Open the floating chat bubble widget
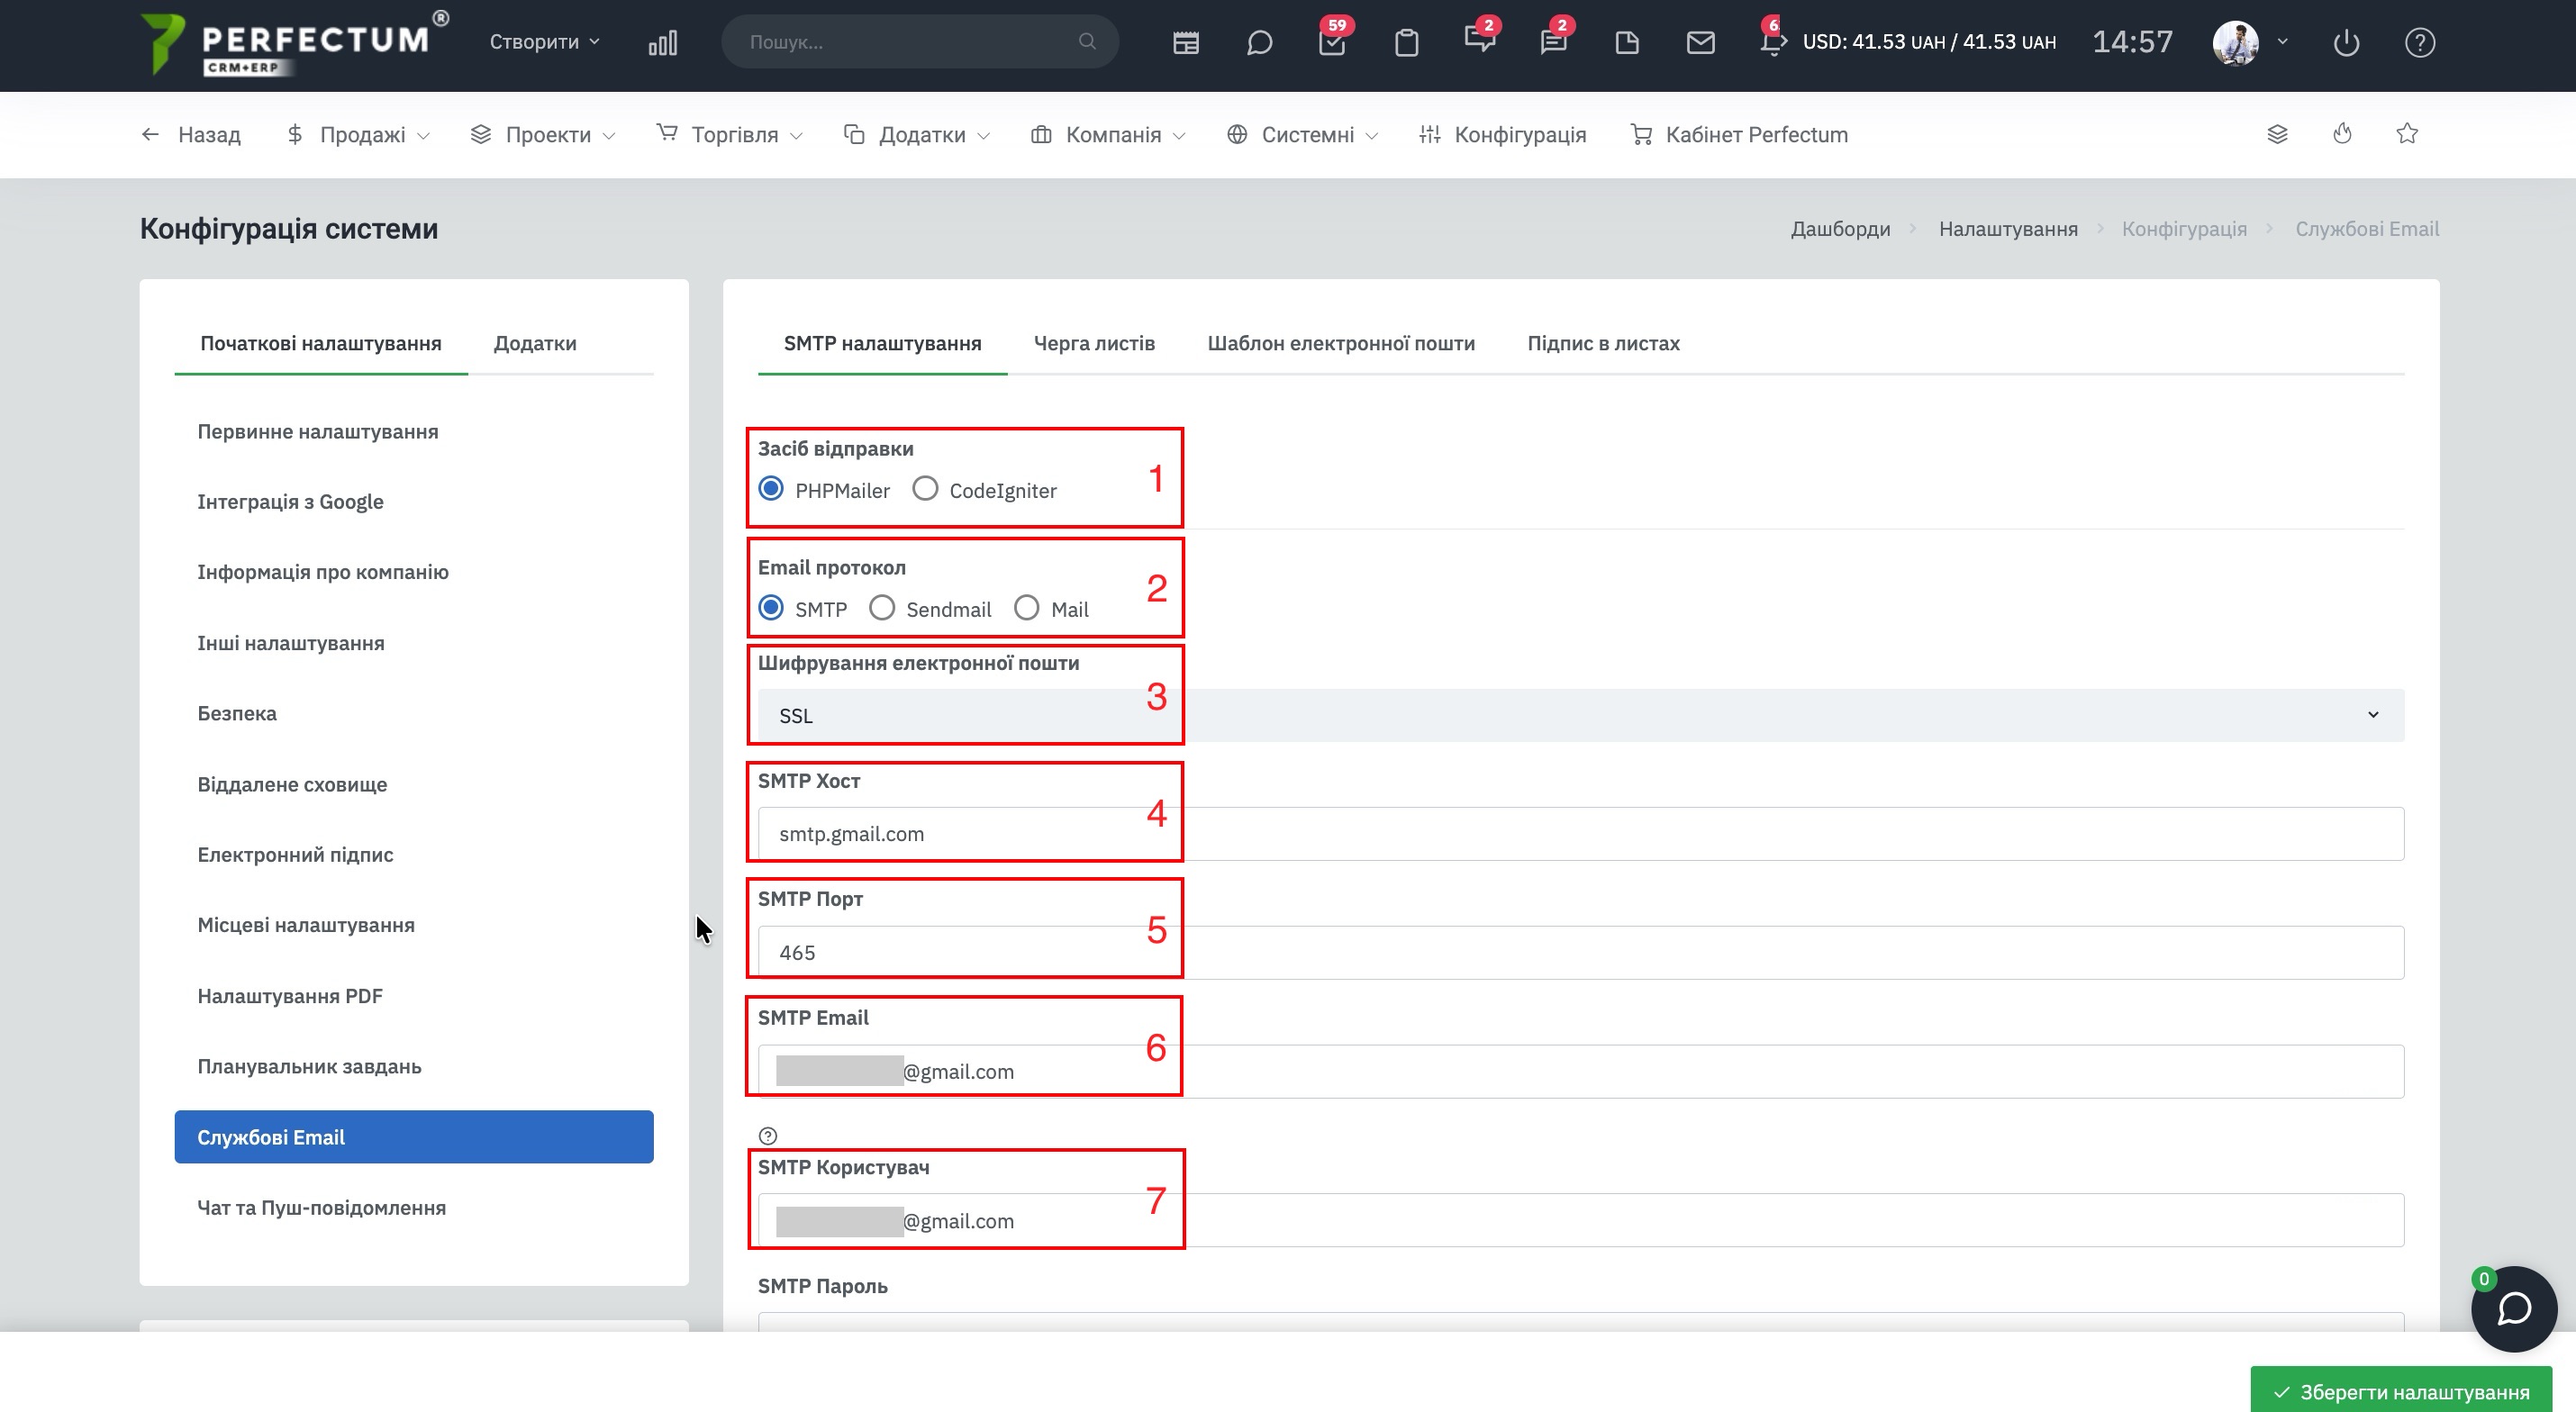The image size is (2576, 1412). click(x=2513, y=1308)
